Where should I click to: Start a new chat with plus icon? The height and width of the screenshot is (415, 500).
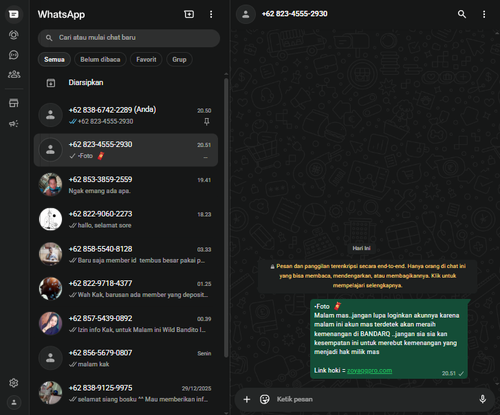point(189,14)
